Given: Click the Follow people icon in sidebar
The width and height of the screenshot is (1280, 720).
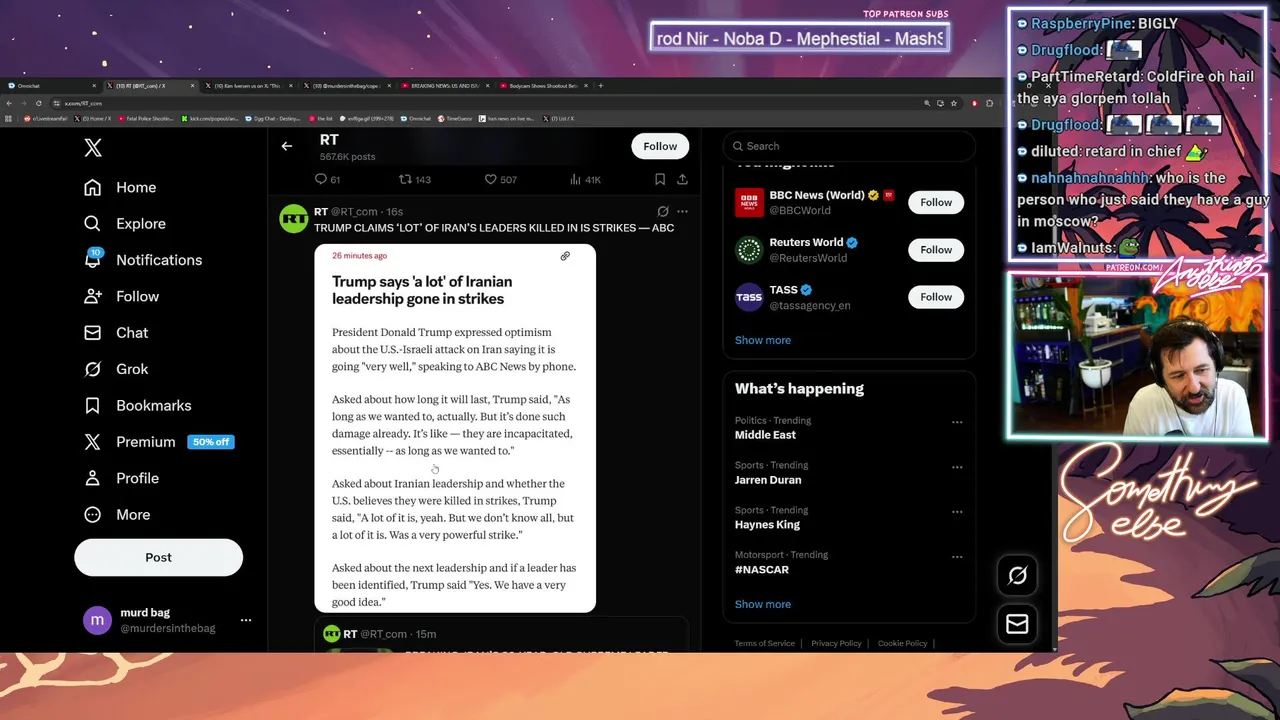Looking at the screenshot, I should click(93, 296).
